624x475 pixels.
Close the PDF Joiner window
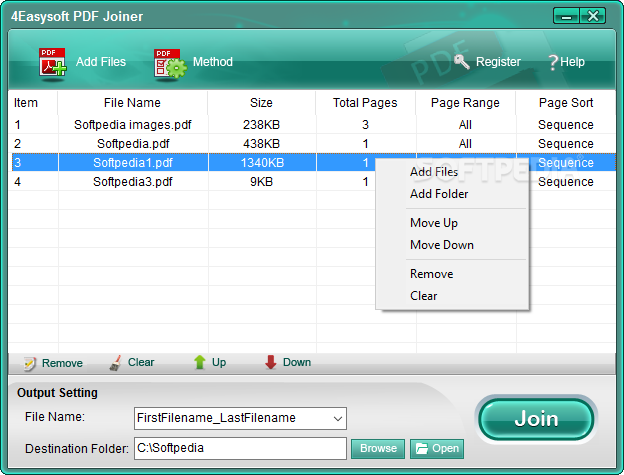point(593,16)
